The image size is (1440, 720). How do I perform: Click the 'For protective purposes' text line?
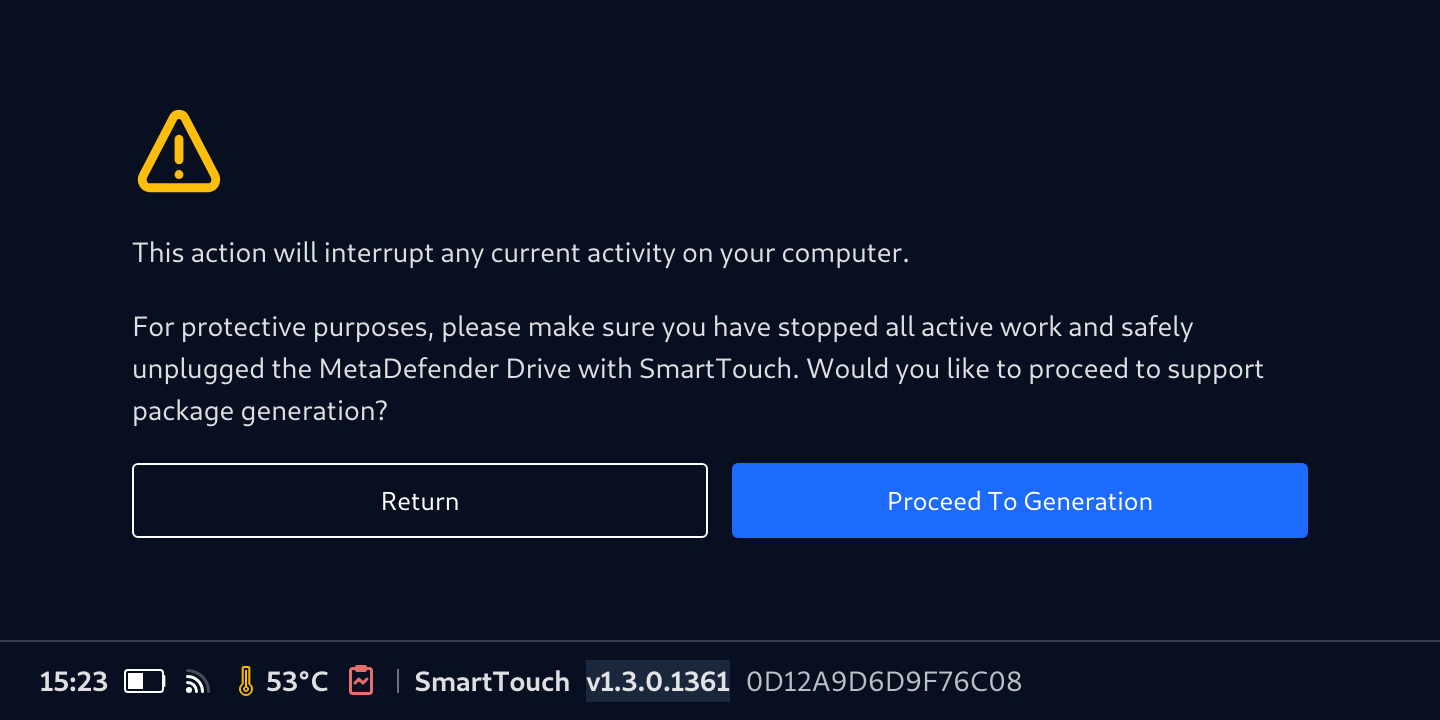tap(662, 327)
